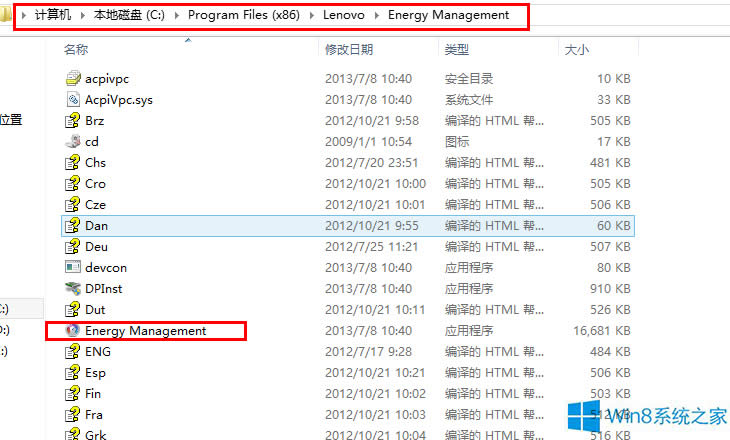Expand the arrow after Program Files (x86)
Screen dimensions: 730x440
[311, 15]
